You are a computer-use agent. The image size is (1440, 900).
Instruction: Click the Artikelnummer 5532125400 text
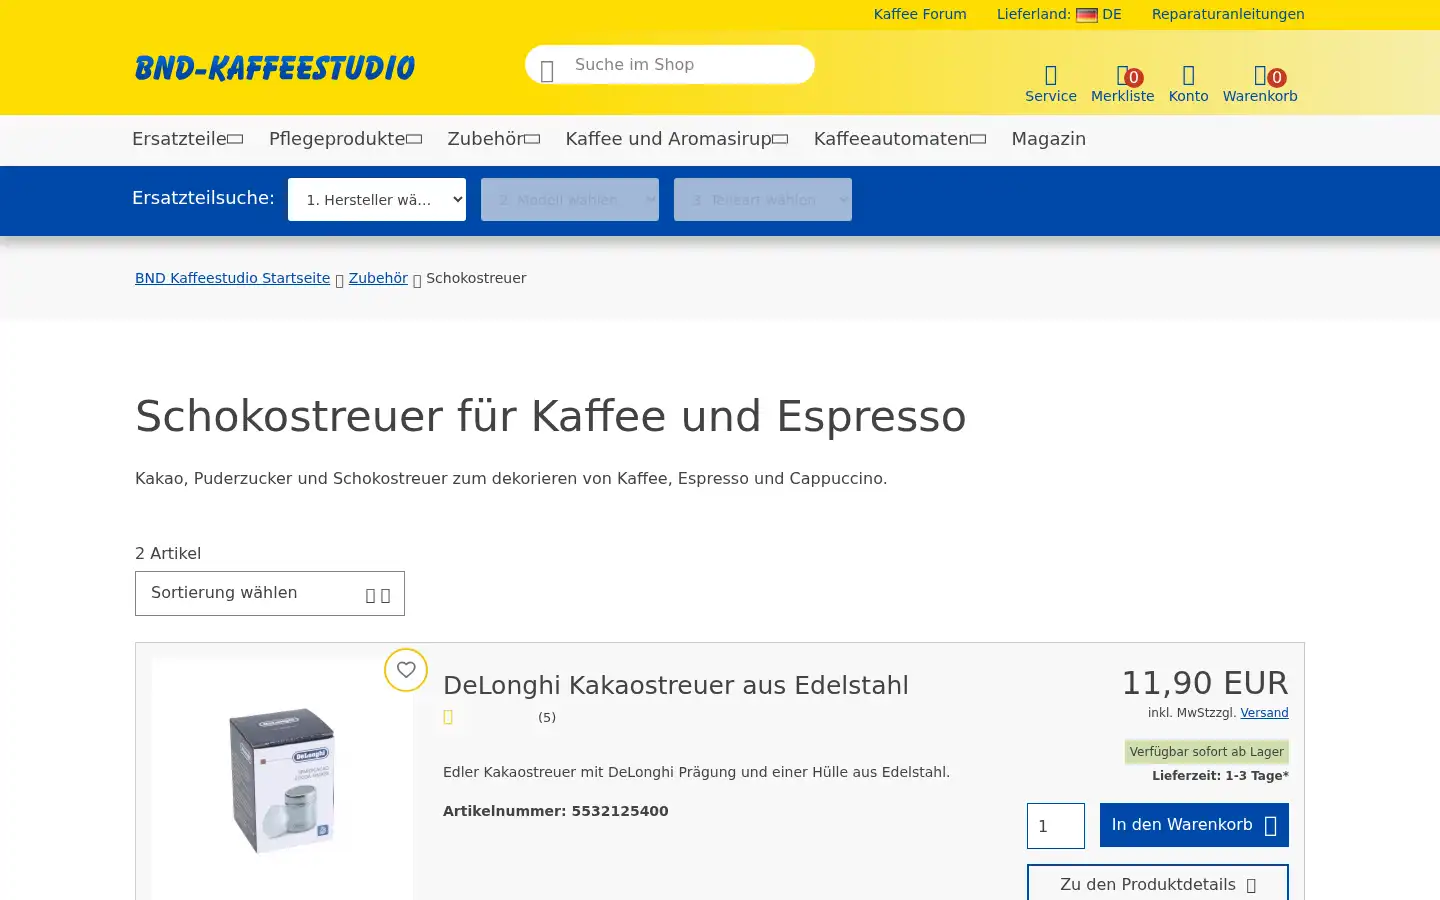coord(556,811)
